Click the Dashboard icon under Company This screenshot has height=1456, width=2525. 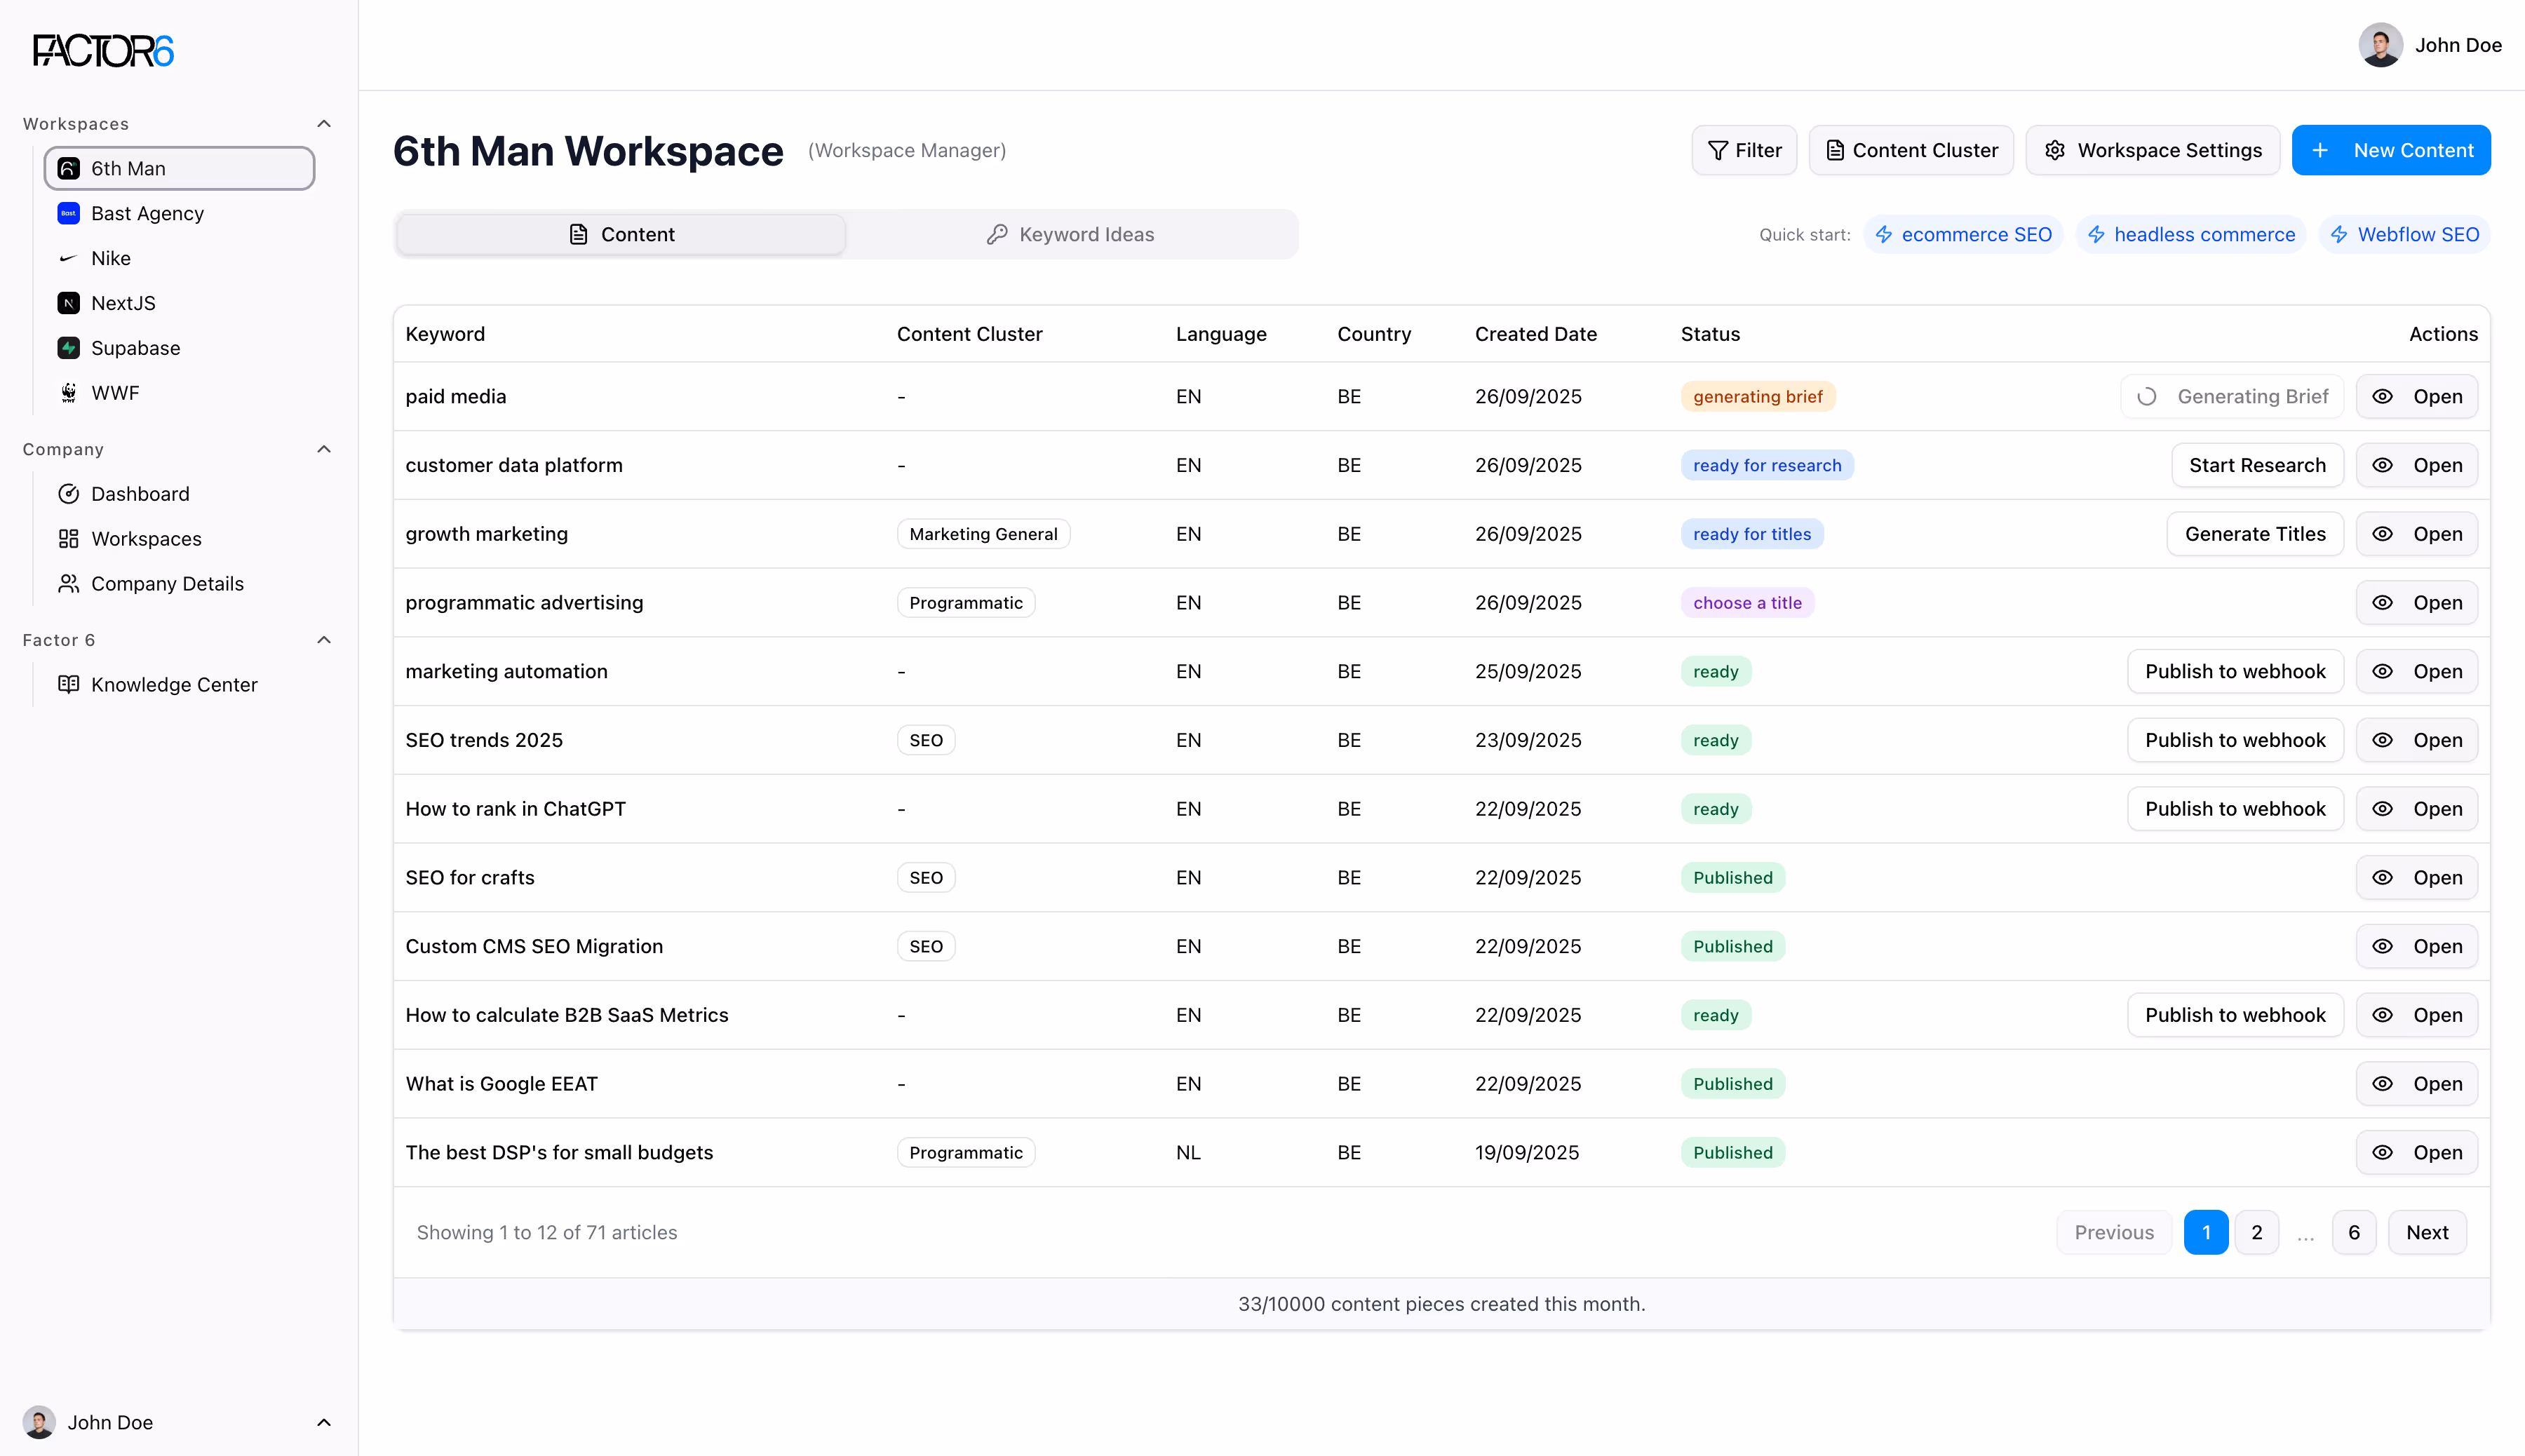68,493
